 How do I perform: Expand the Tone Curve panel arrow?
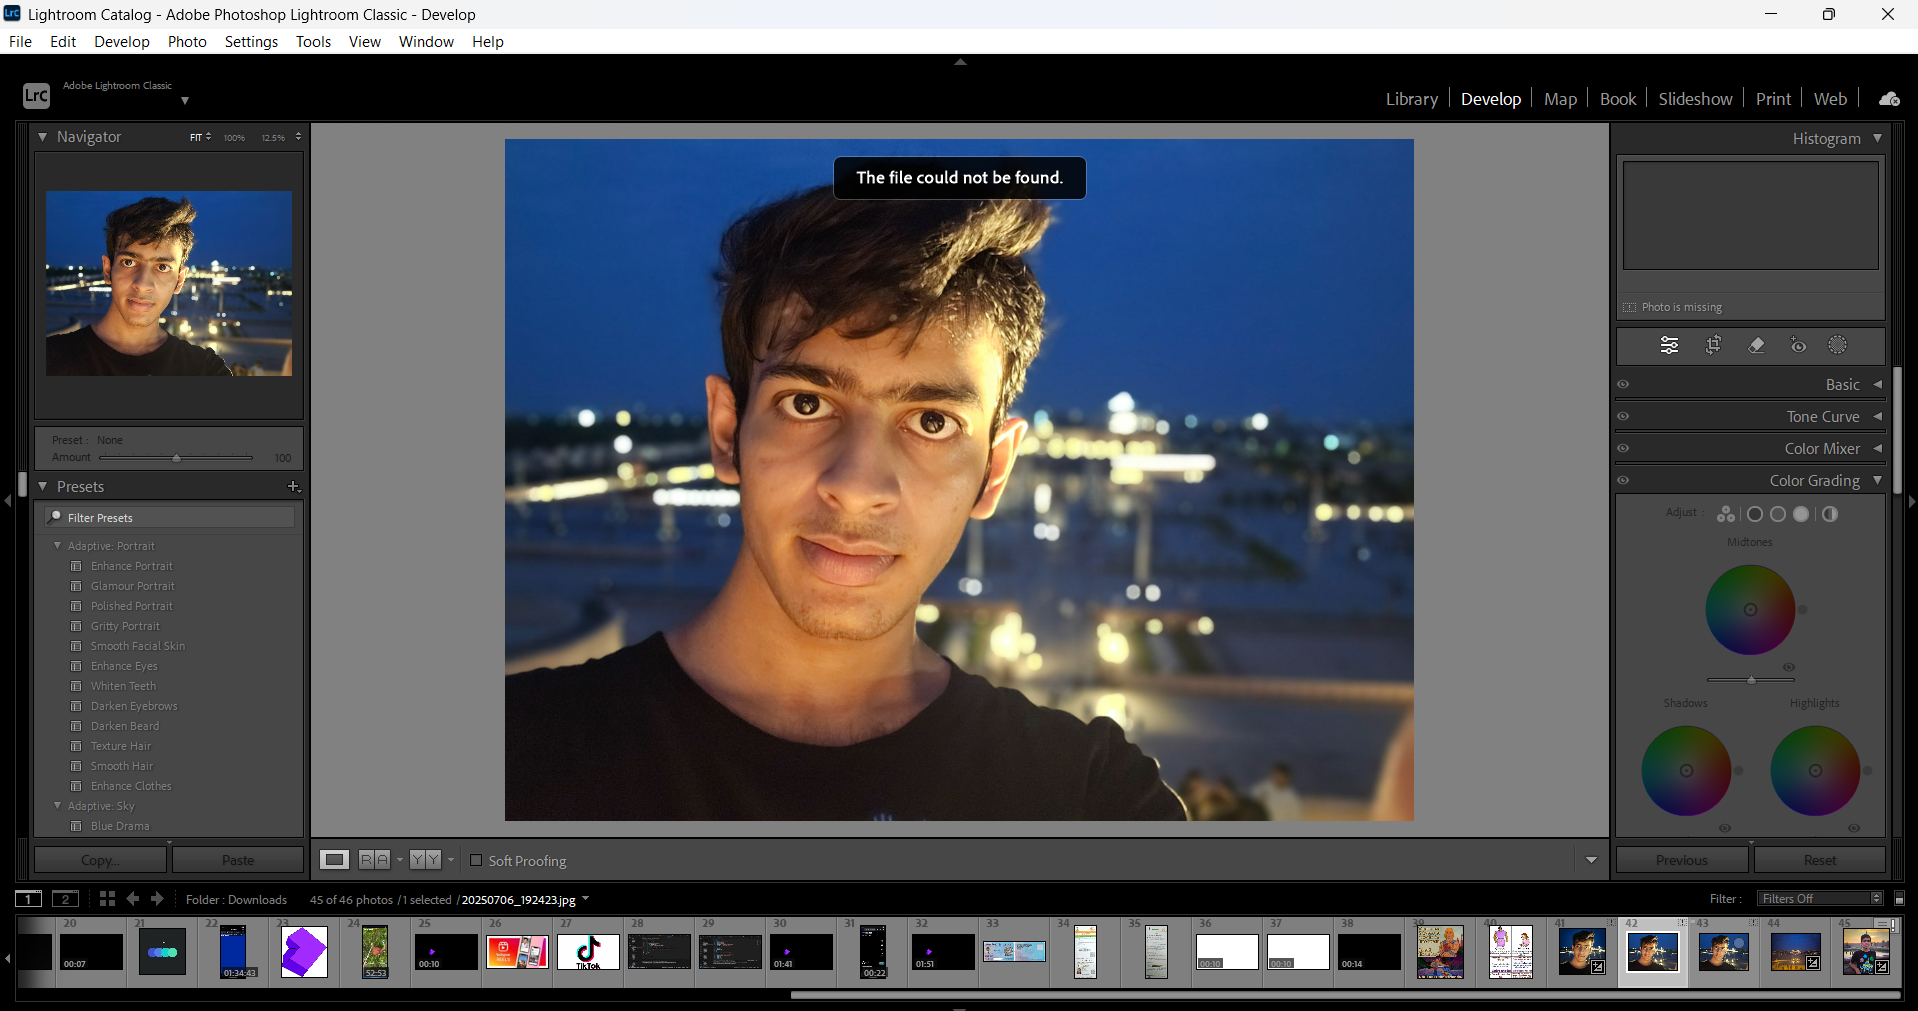[1877, 416]
